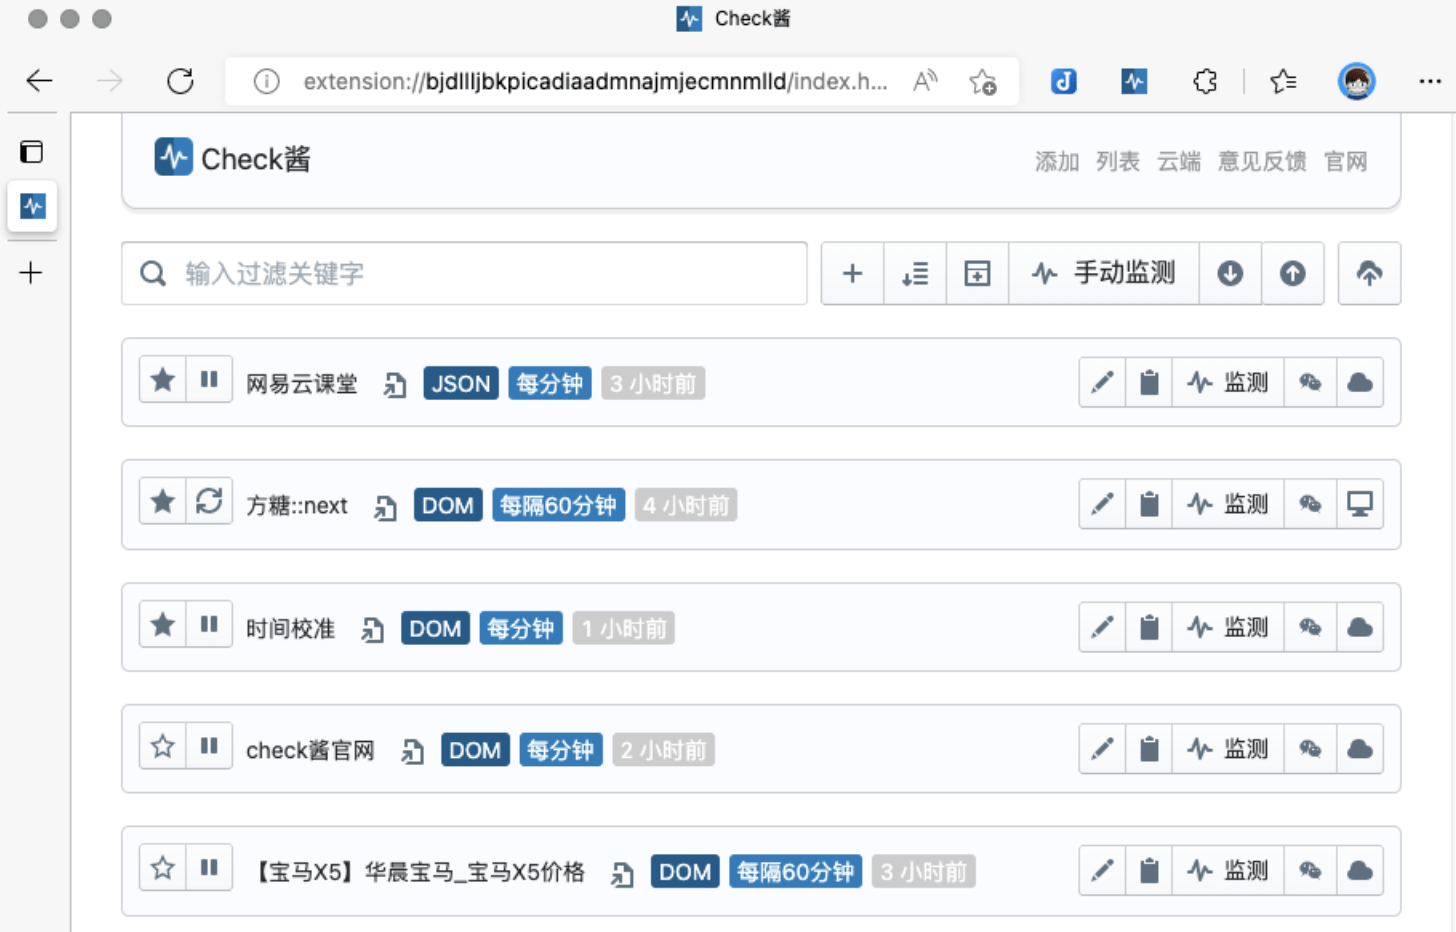Open the page link icon of 方糖::next
Image resolution: width=1456 pixels, height=932 pixels.
pos(386,507)
